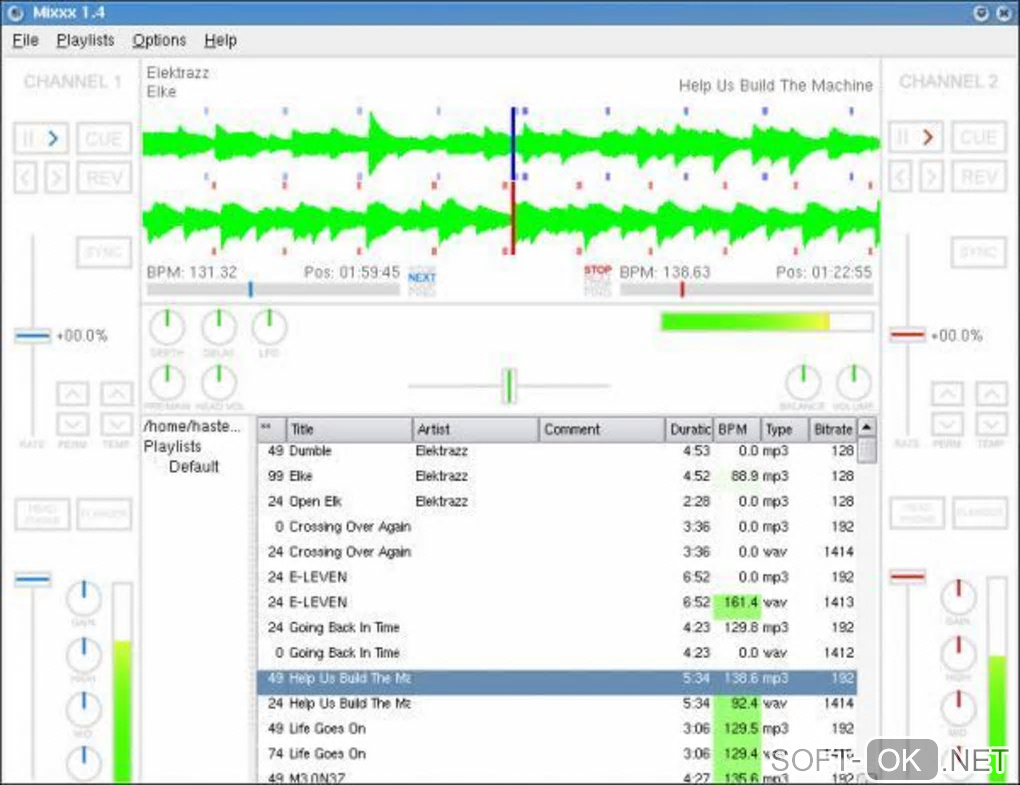Toggle REV reverse playback on Channel 2
This screenshot has width=1020, height=785.
[x=979, y=178]
